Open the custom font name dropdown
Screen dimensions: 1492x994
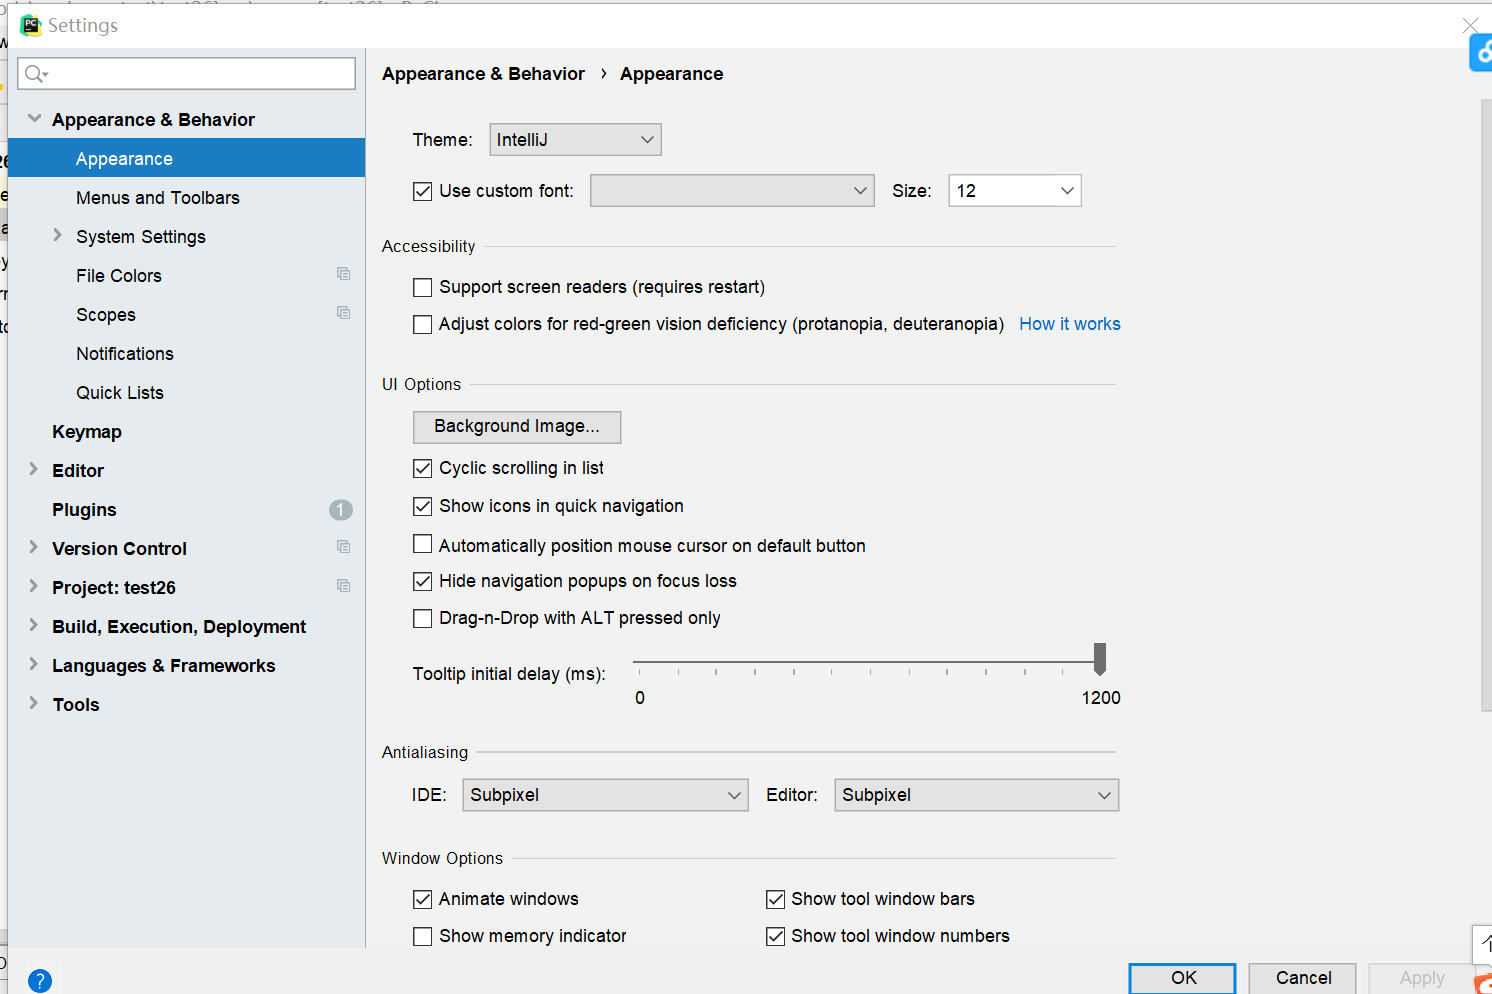(732, 191)
